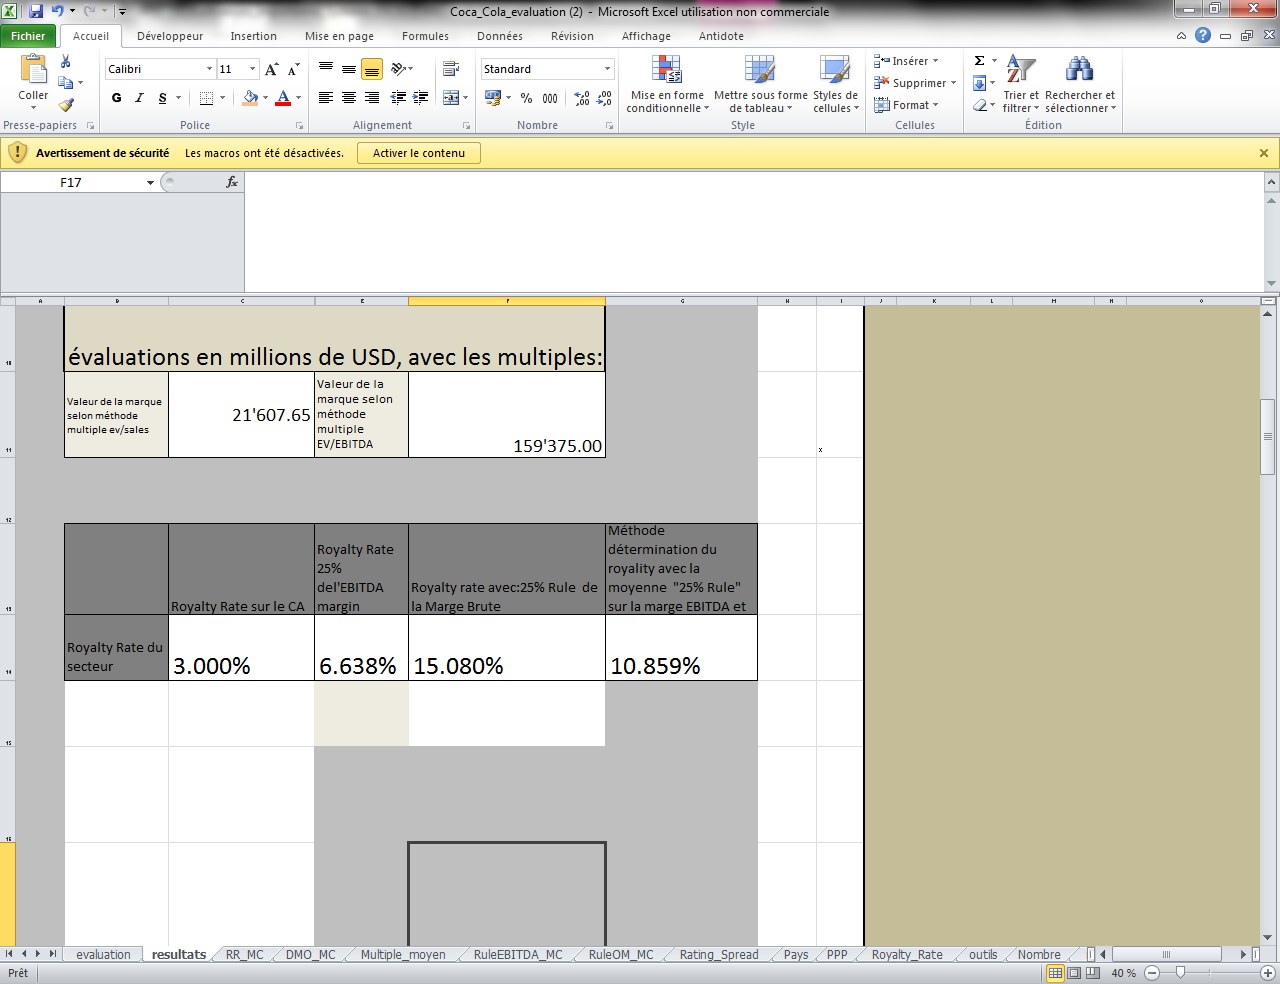Click the orientation angled text icon

coord(398,69)
